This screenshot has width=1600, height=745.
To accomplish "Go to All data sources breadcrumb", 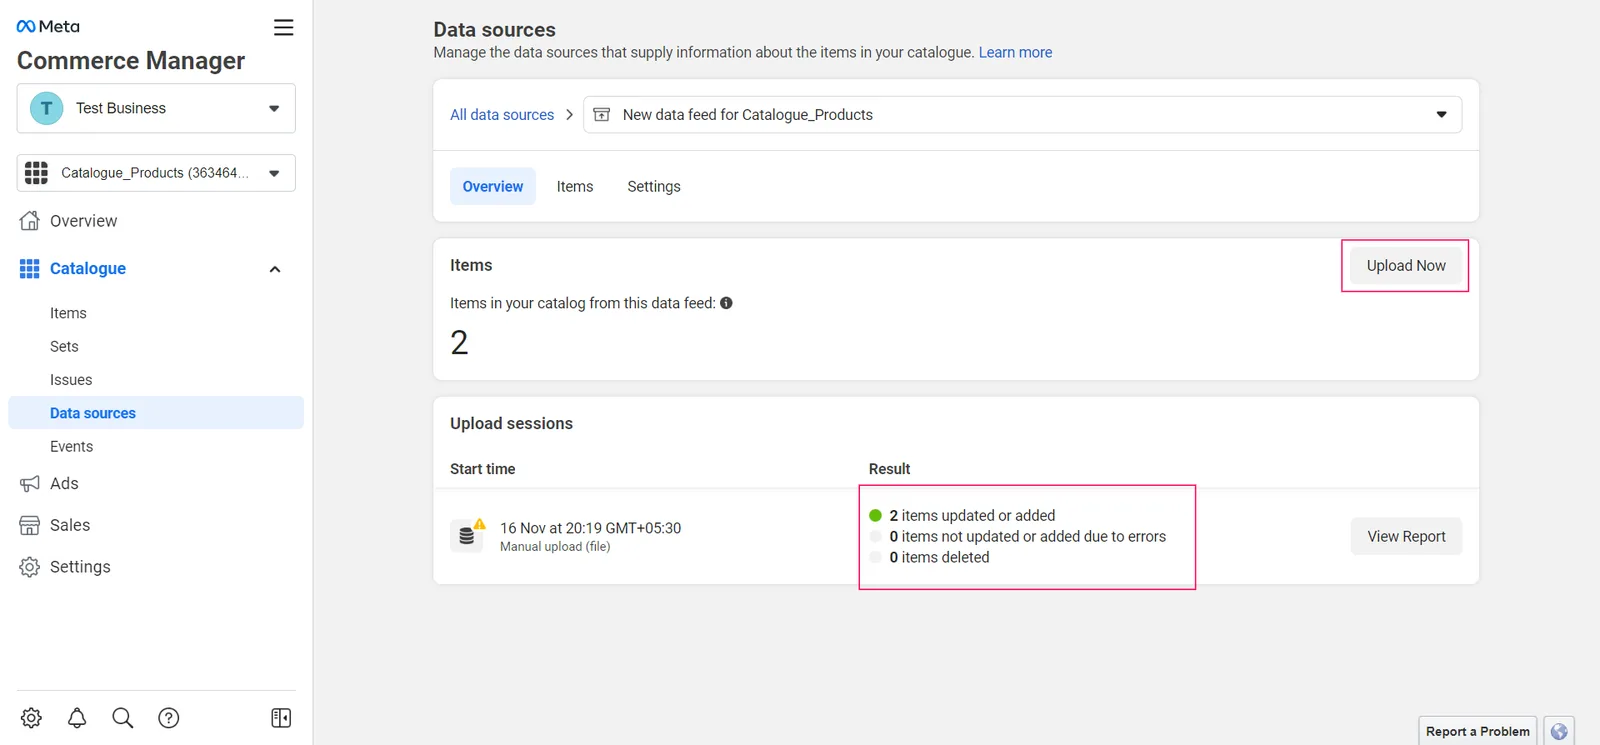I will coord(502,115).
